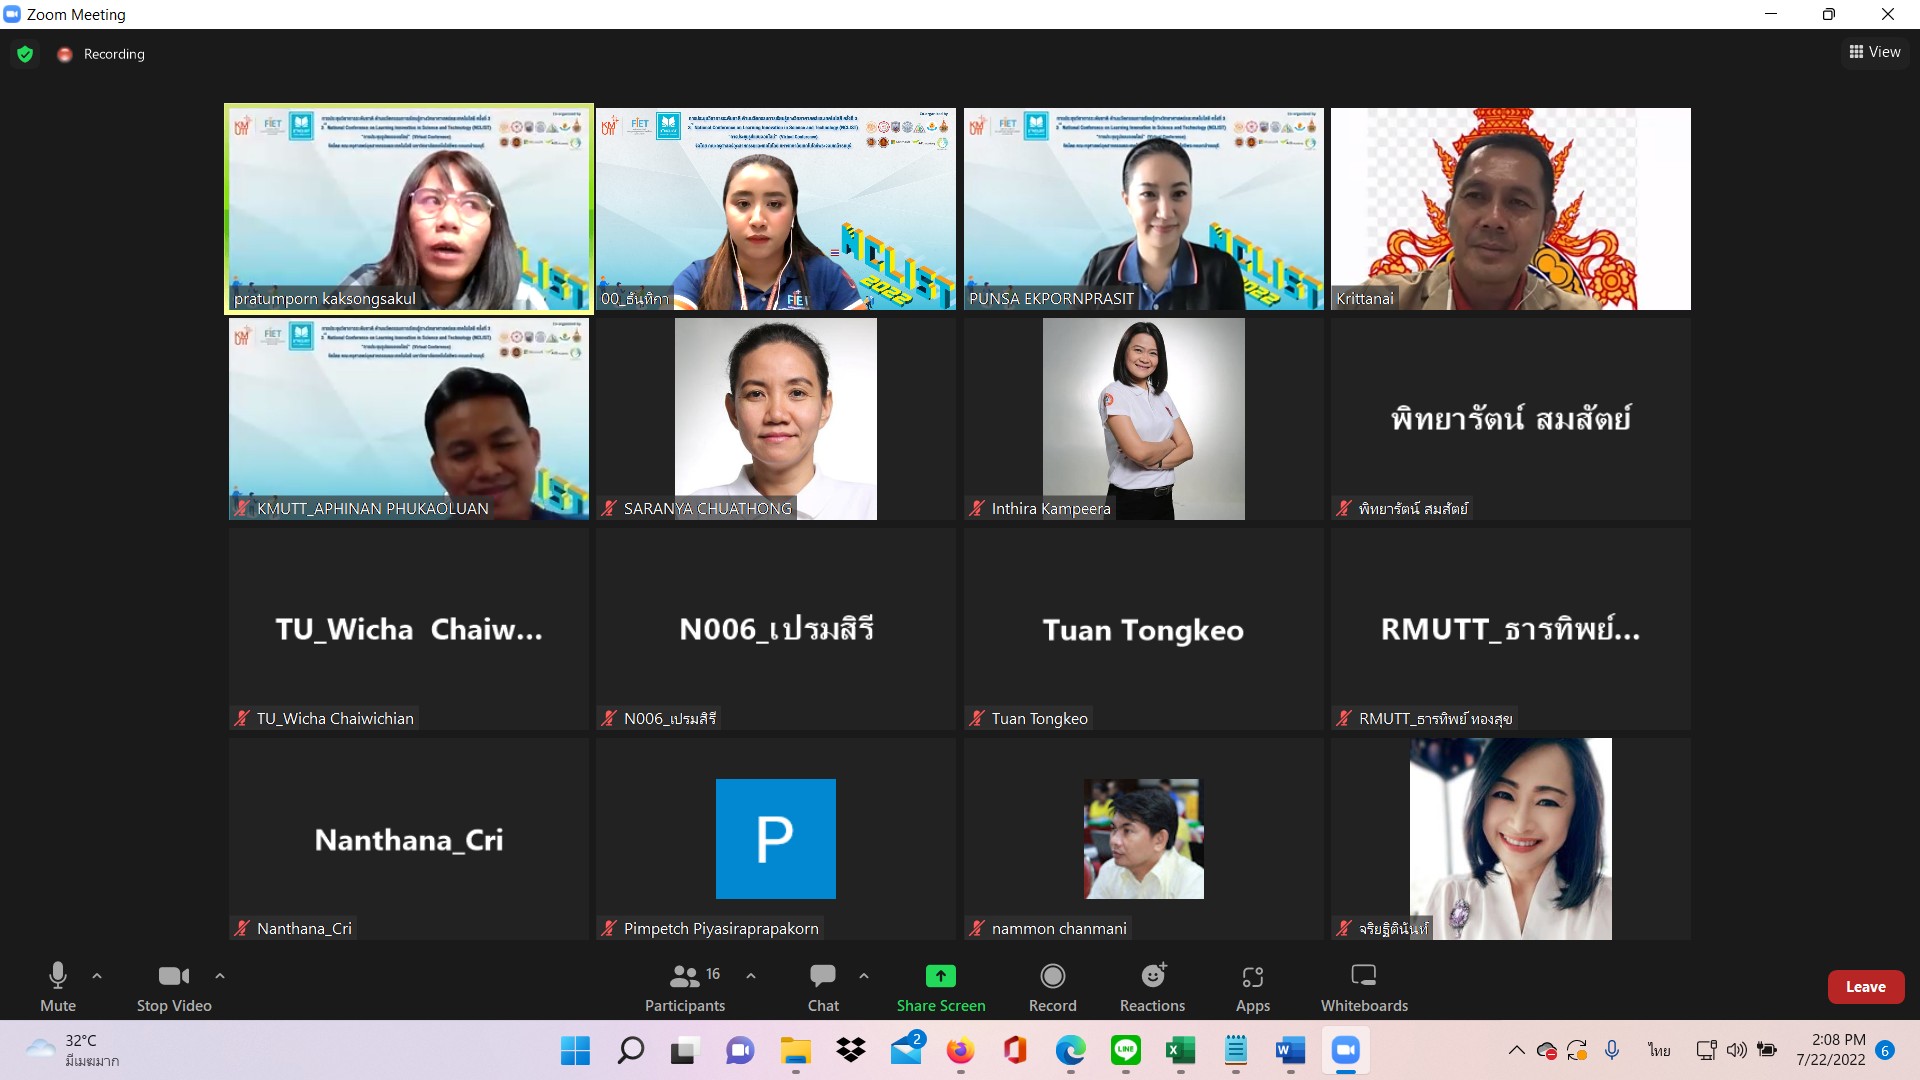Open the View layout menu
The height and width of the screenshot is (1080, 1920).
pyautogui.click(x=1874, y=52)
